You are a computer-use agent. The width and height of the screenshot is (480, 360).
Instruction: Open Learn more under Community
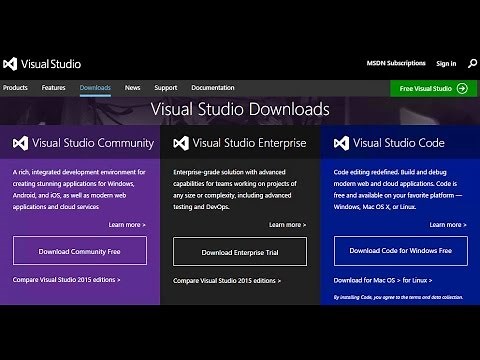pos(127,225)
